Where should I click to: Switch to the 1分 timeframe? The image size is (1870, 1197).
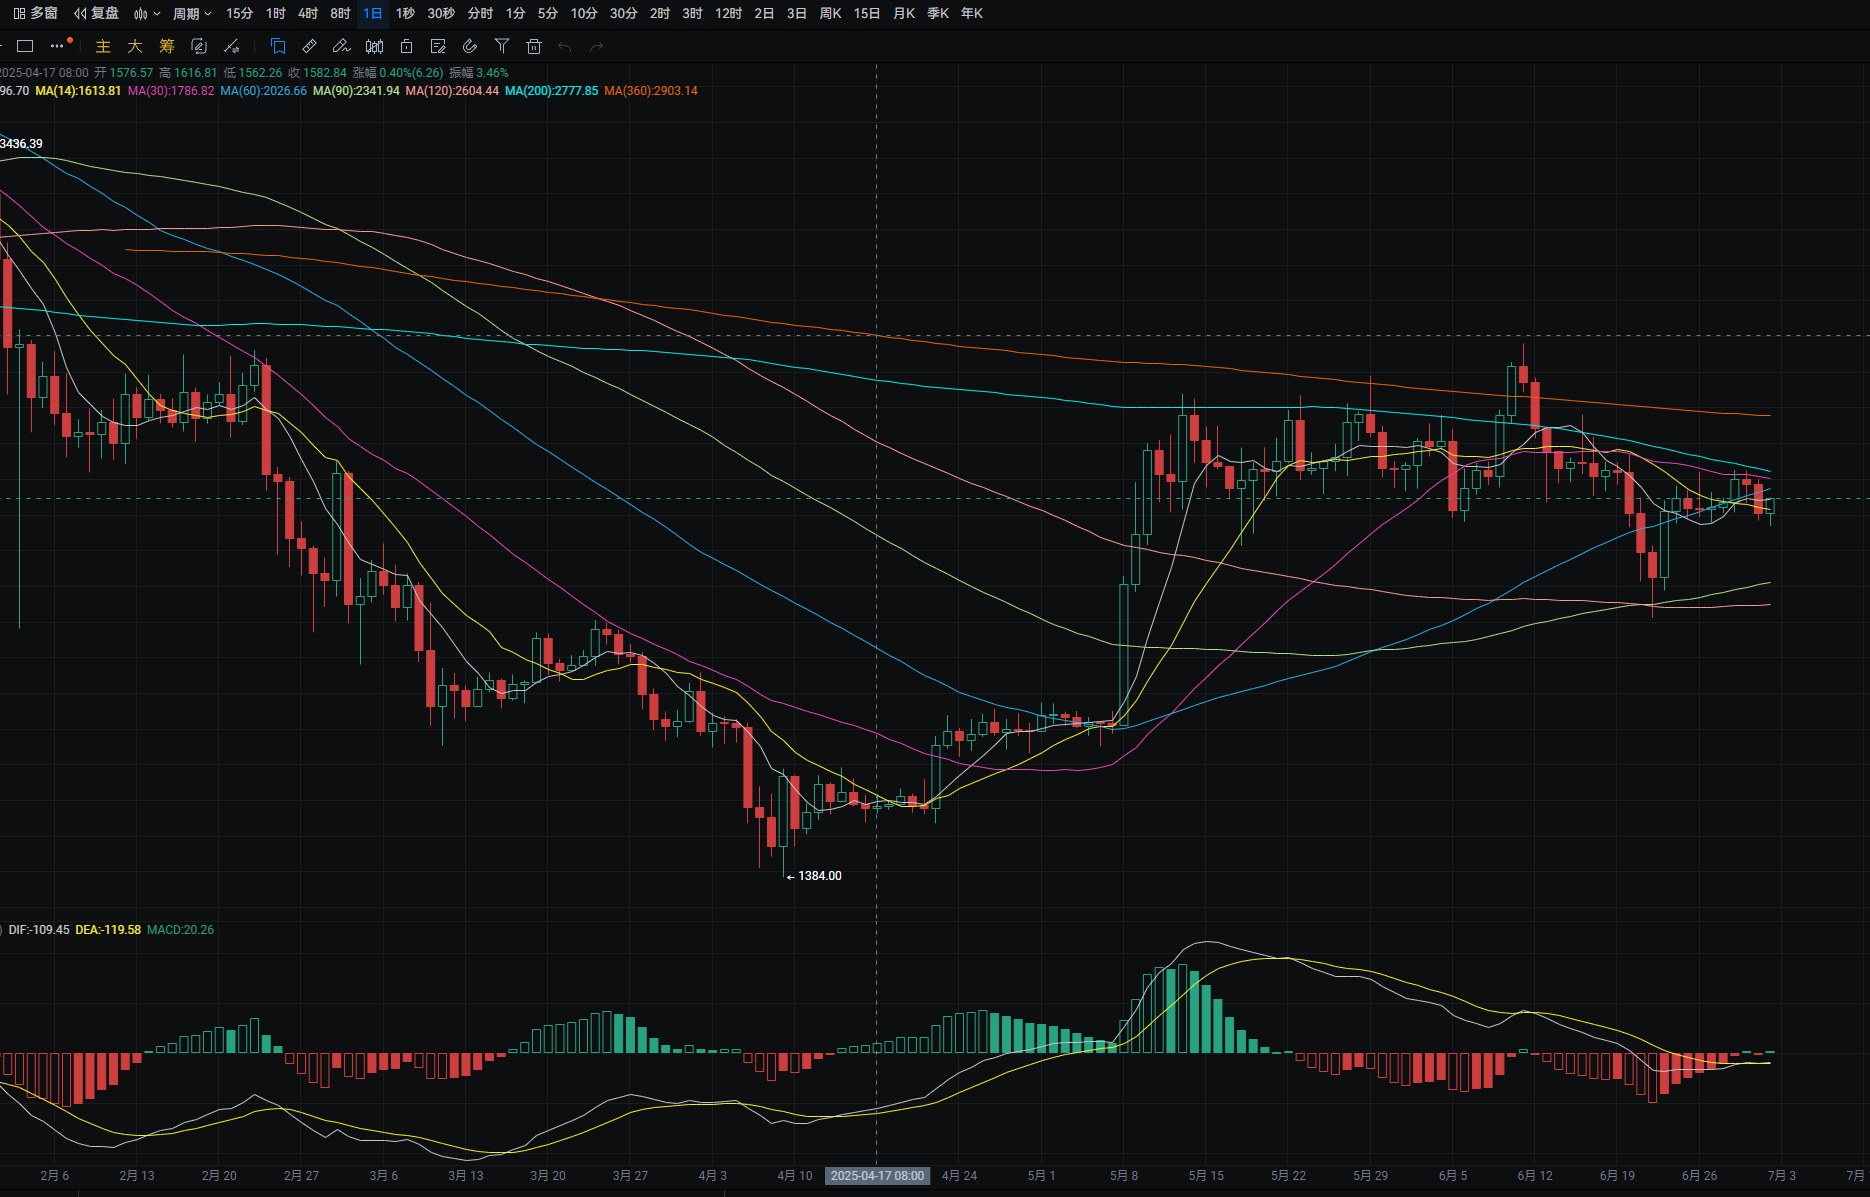tap(515, 13)
